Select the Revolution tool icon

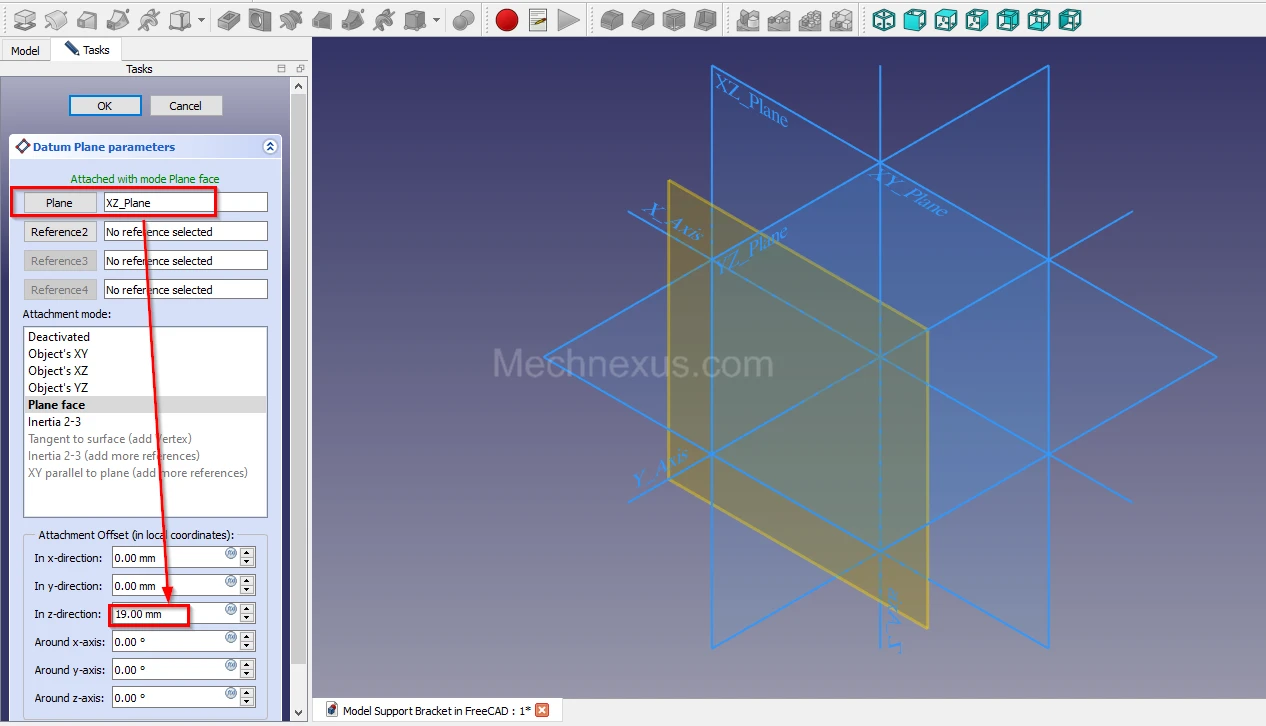click(x=57, y=19)
